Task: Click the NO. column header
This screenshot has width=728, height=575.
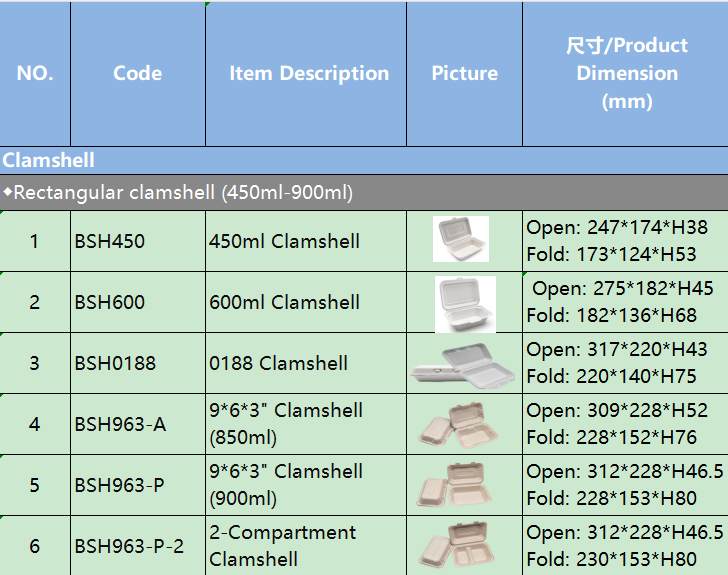Action: tap(35, 74)
